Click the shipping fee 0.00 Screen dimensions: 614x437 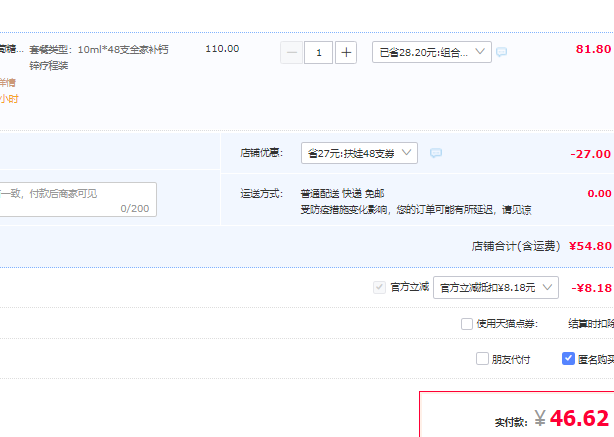pos(599,193)
